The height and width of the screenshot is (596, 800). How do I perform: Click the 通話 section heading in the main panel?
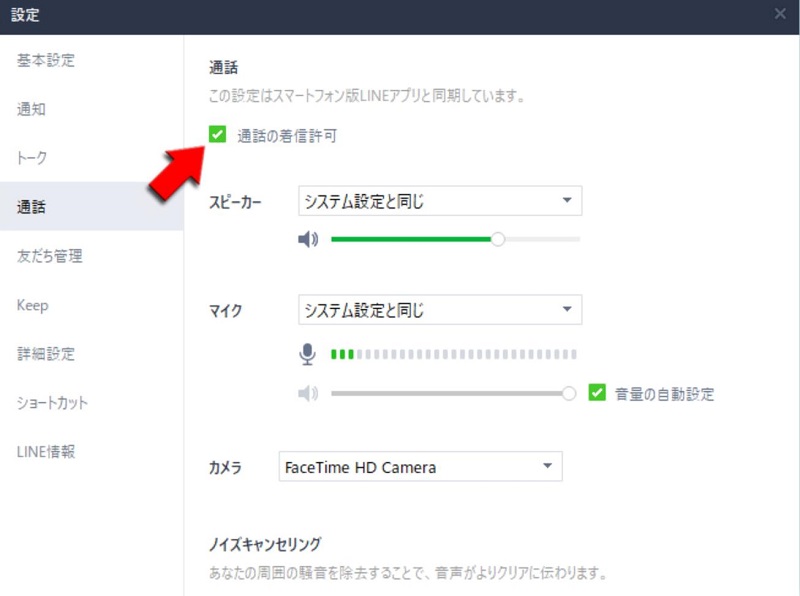tap(223, 67)
